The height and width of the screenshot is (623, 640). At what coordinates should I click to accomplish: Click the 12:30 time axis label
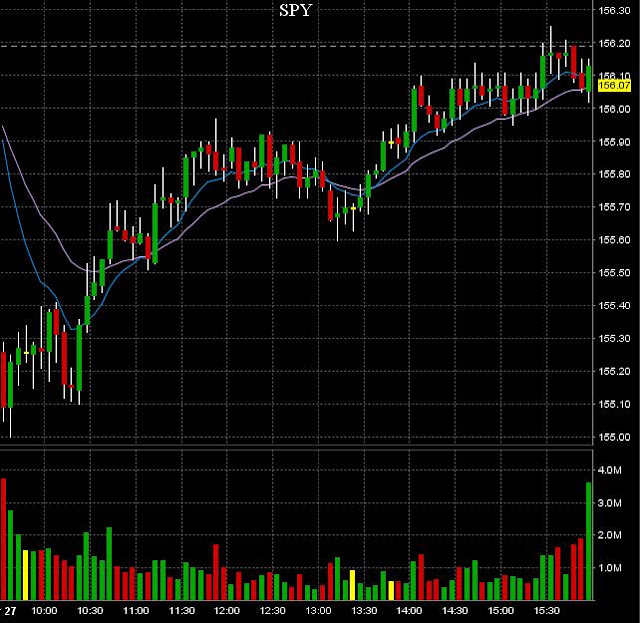coord(273,611)
